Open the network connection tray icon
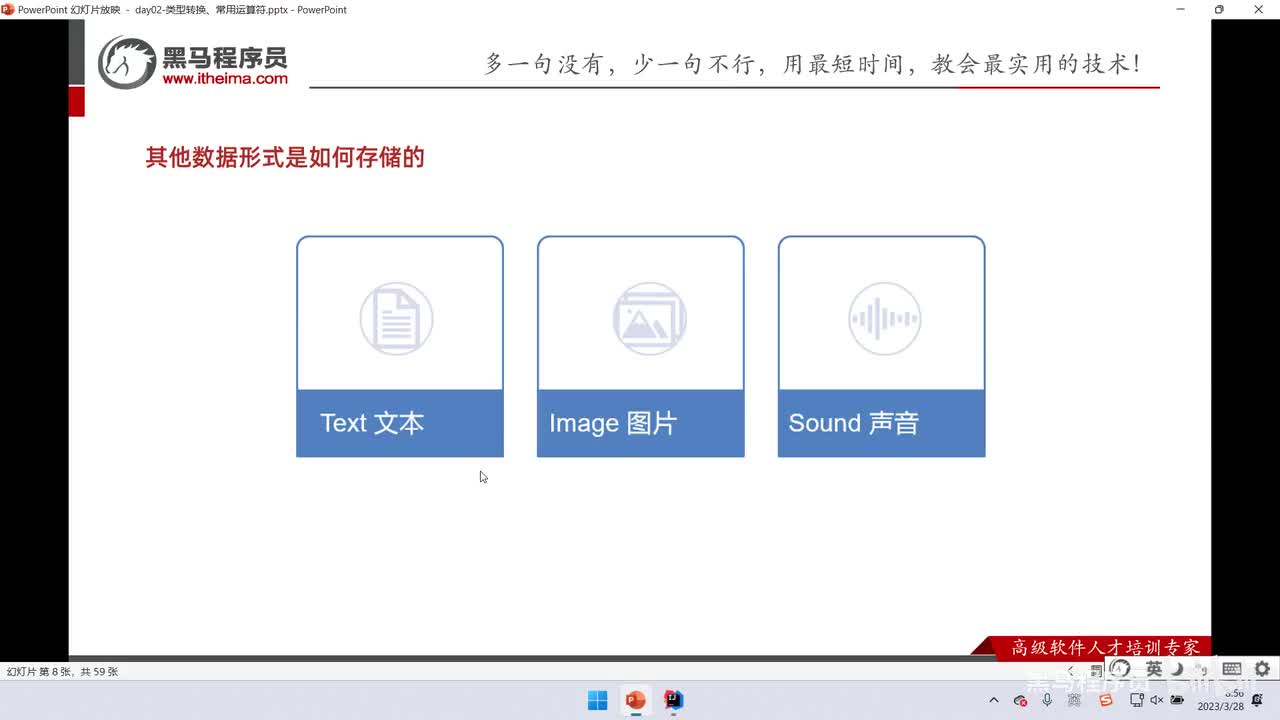The image size is (1280, 720). tap(1136, 700)
